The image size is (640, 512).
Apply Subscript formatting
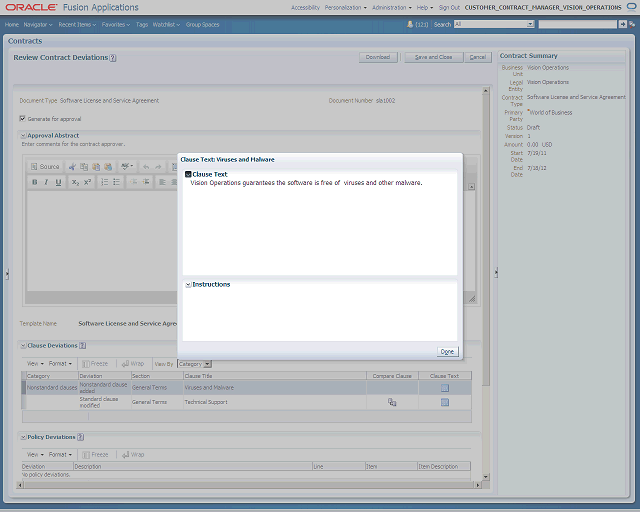[75, 182]
